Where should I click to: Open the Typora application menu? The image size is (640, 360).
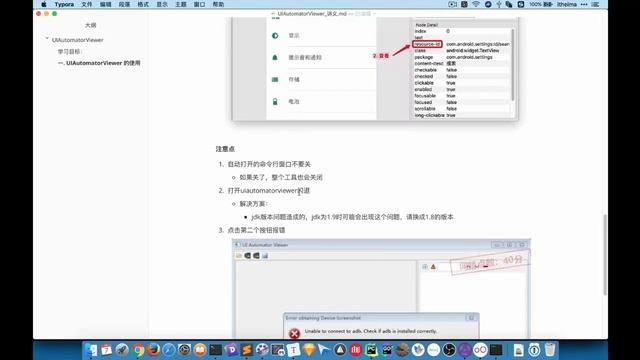[64, 4]
